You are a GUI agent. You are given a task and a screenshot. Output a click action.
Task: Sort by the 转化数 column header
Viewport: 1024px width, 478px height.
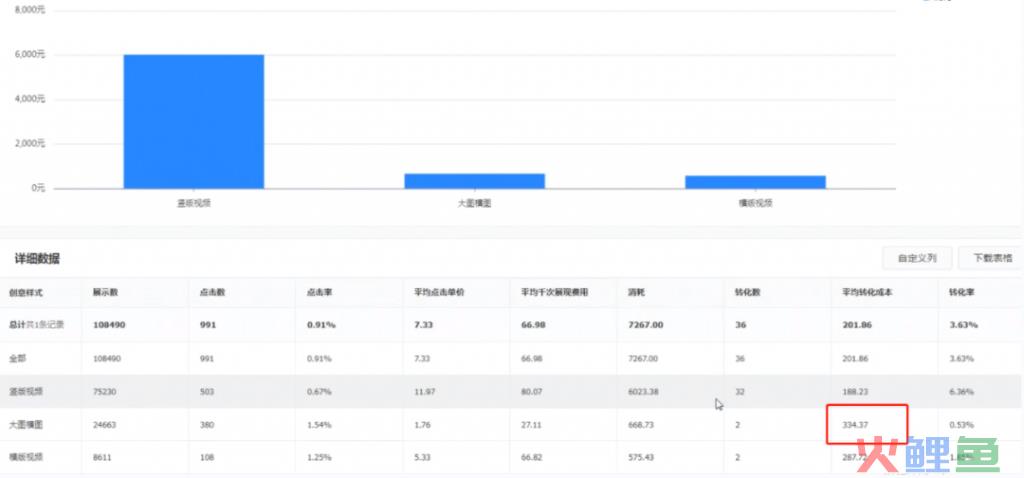point(748,293)
